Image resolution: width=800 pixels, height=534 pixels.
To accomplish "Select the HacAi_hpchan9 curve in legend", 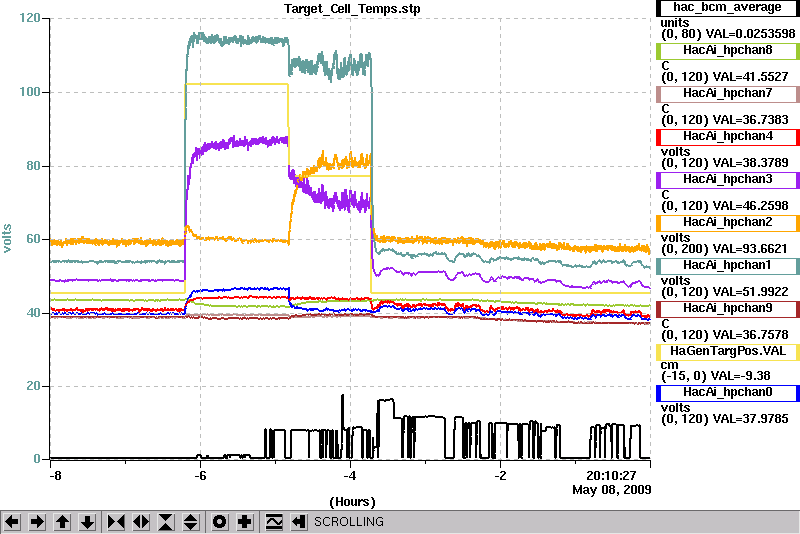I will (728, 309).
